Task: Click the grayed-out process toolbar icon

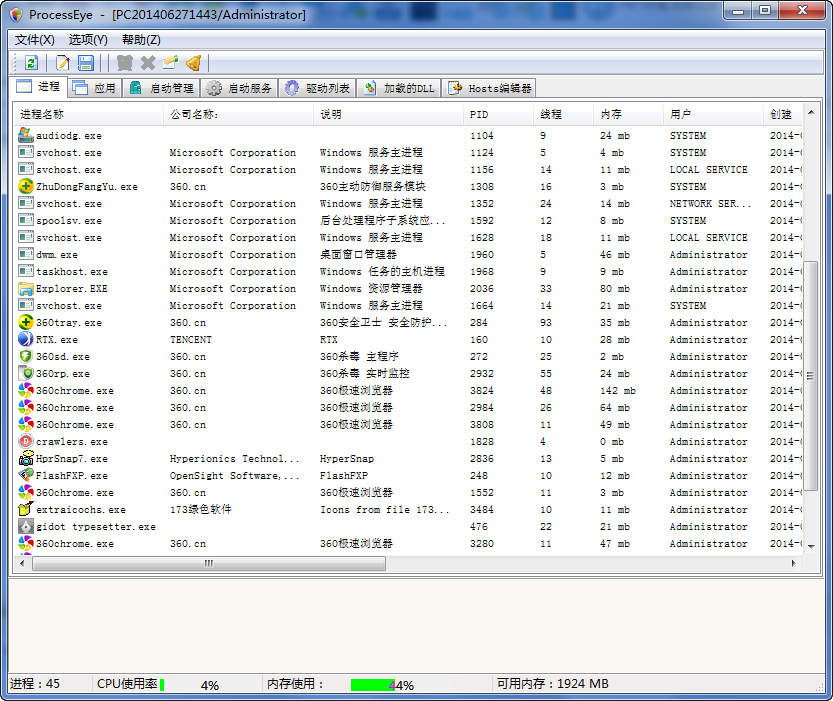Action: click(125, 63)
